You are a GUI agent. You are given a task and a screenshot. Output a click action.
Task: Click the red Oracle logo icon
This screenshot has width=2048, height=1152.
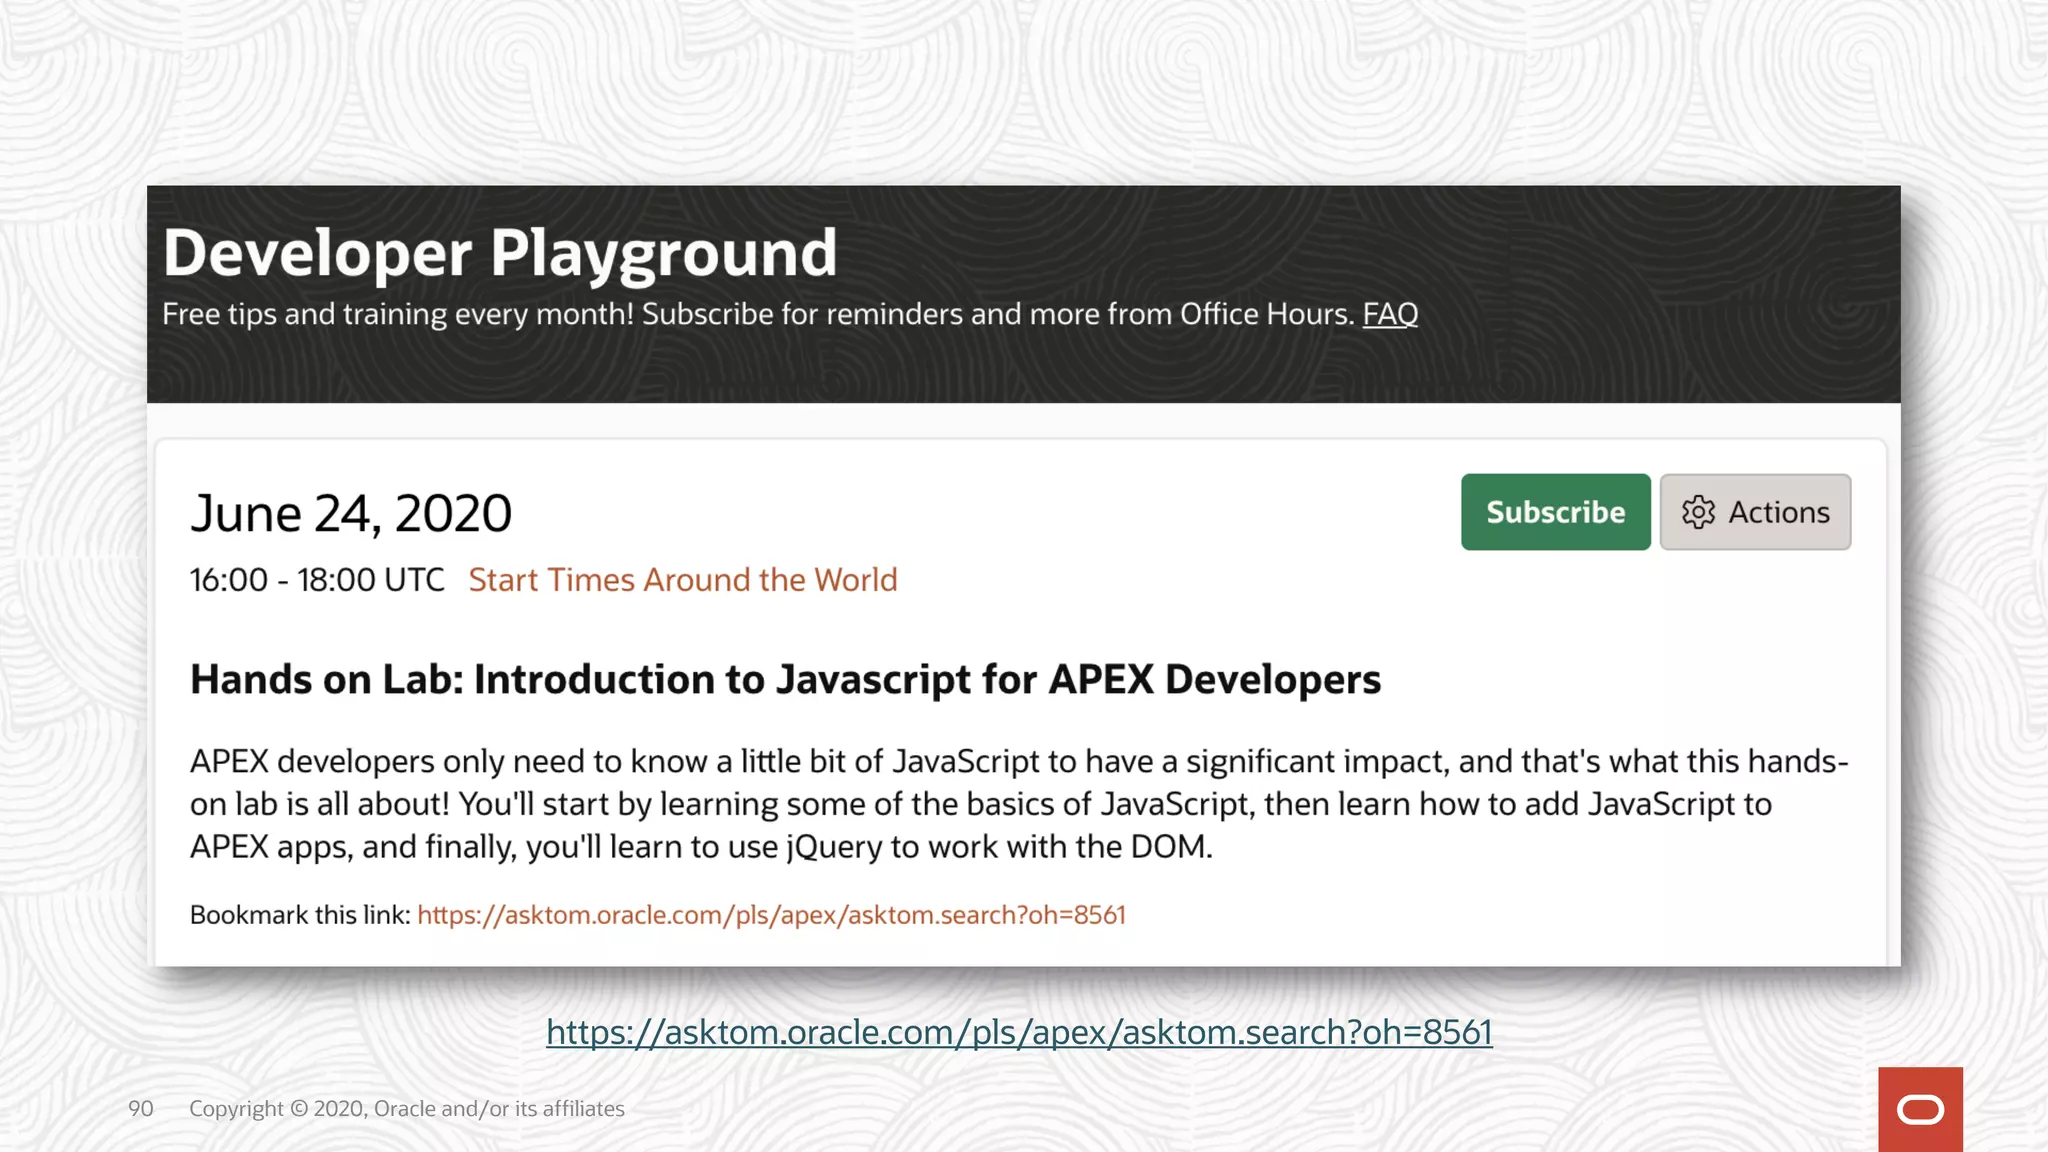(x=1920, y=1109)
